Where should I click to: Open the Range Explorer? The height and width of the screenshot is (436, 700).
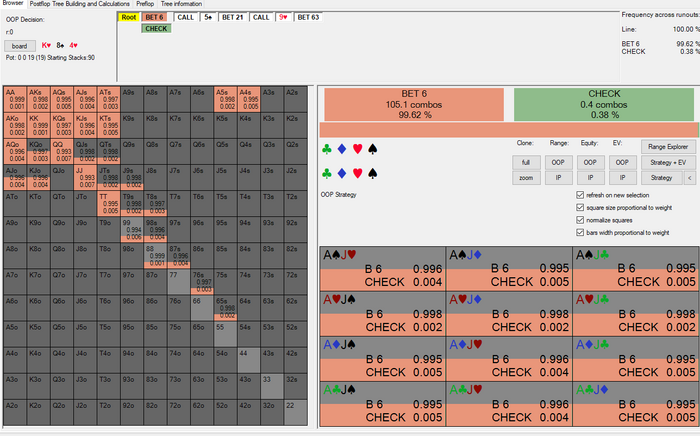point(669,146)
